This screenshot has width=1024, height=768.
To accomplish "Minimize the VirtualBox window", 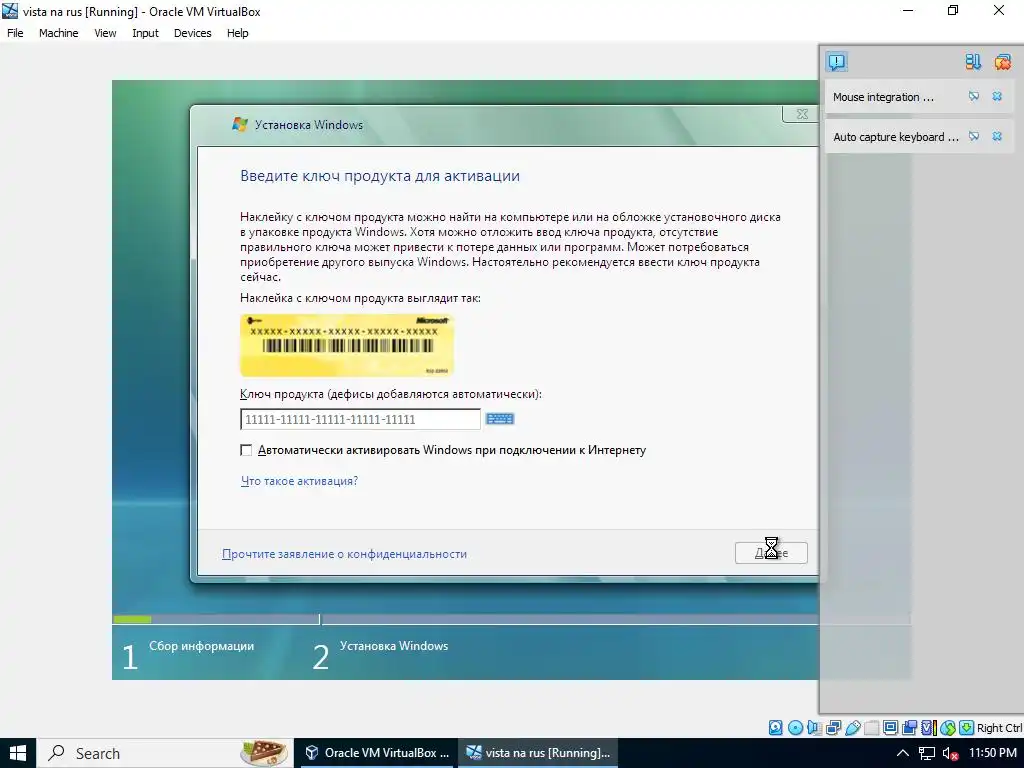I will [908, 10].
